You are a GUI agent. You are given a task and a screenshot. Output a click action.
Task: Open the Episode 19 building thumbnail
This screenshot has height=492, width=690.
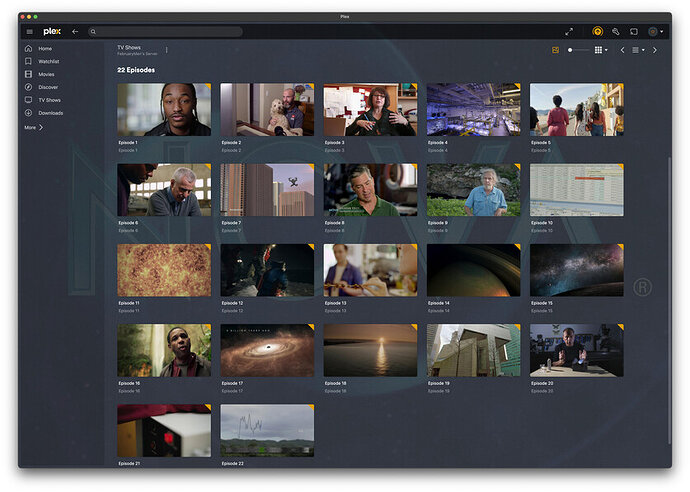point(473,350)
